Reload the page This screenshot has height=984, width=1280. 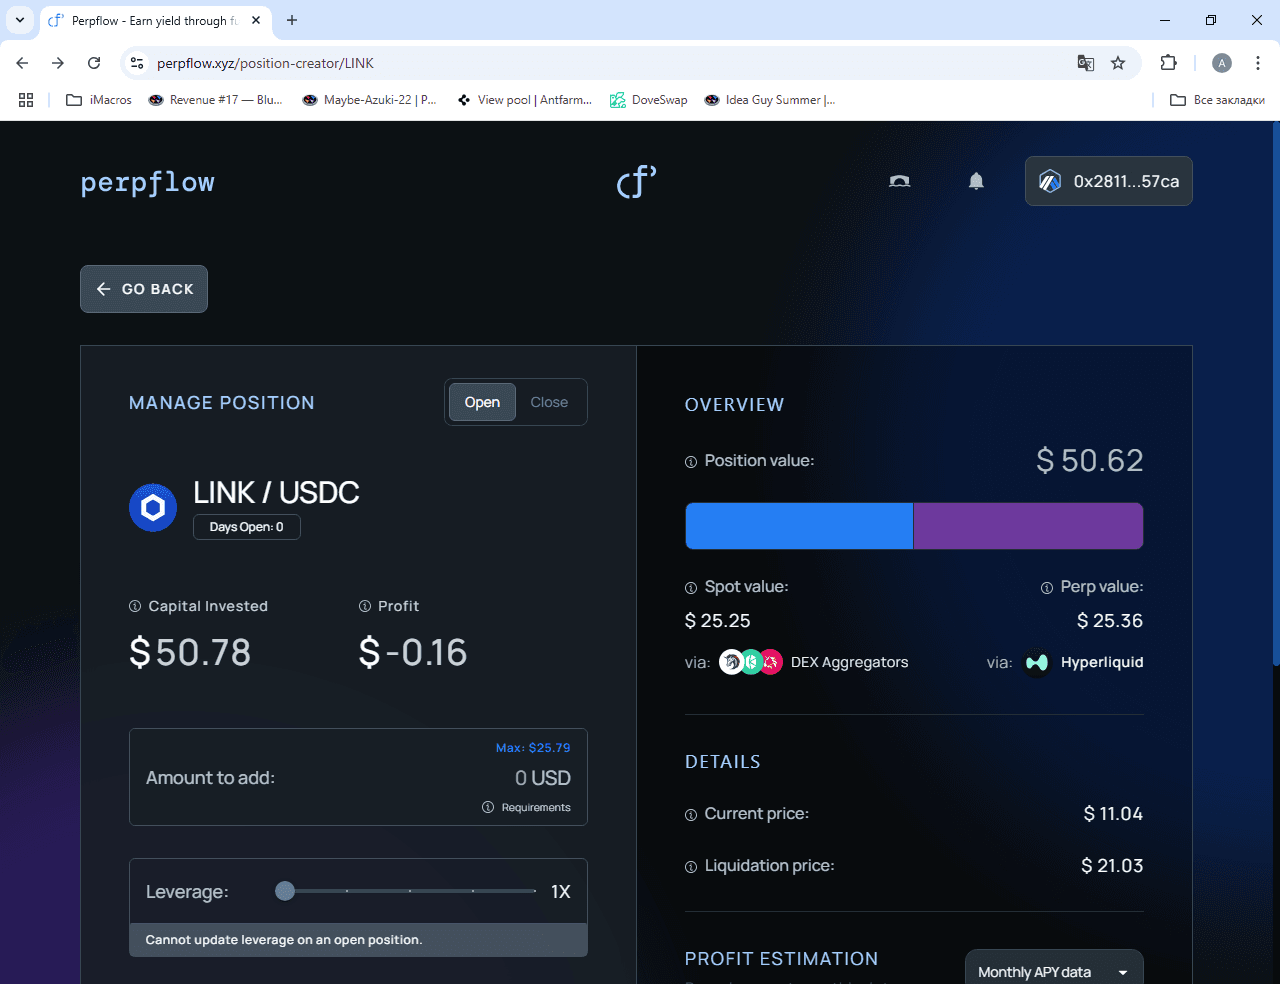tap(94, 63)
